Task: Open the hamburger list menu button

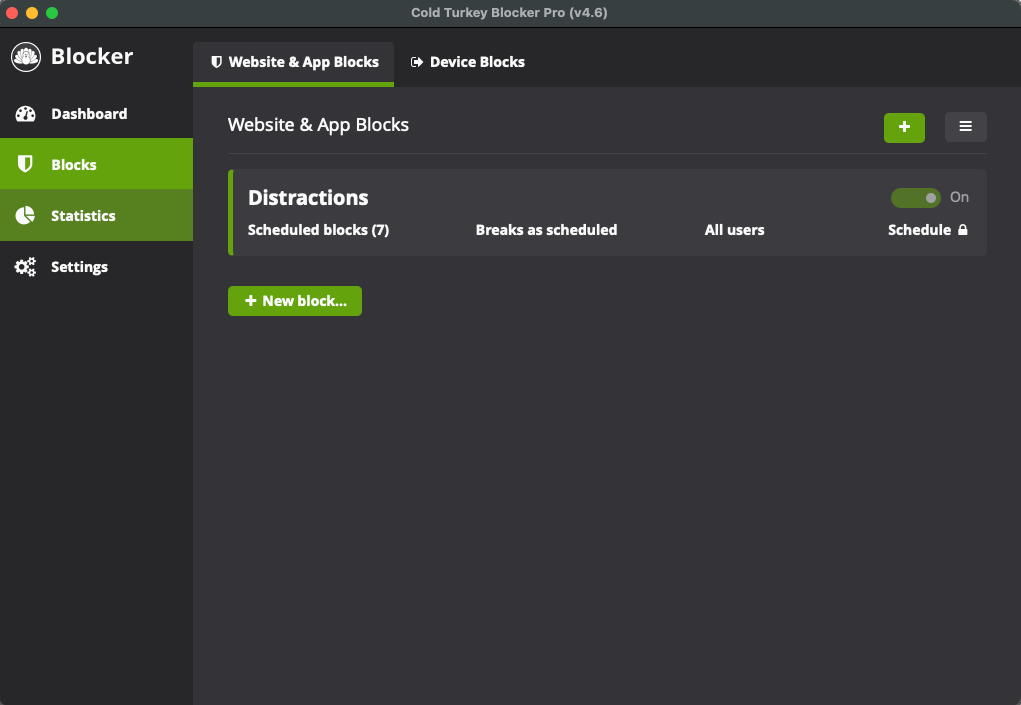Action: (x=966, y=127)
